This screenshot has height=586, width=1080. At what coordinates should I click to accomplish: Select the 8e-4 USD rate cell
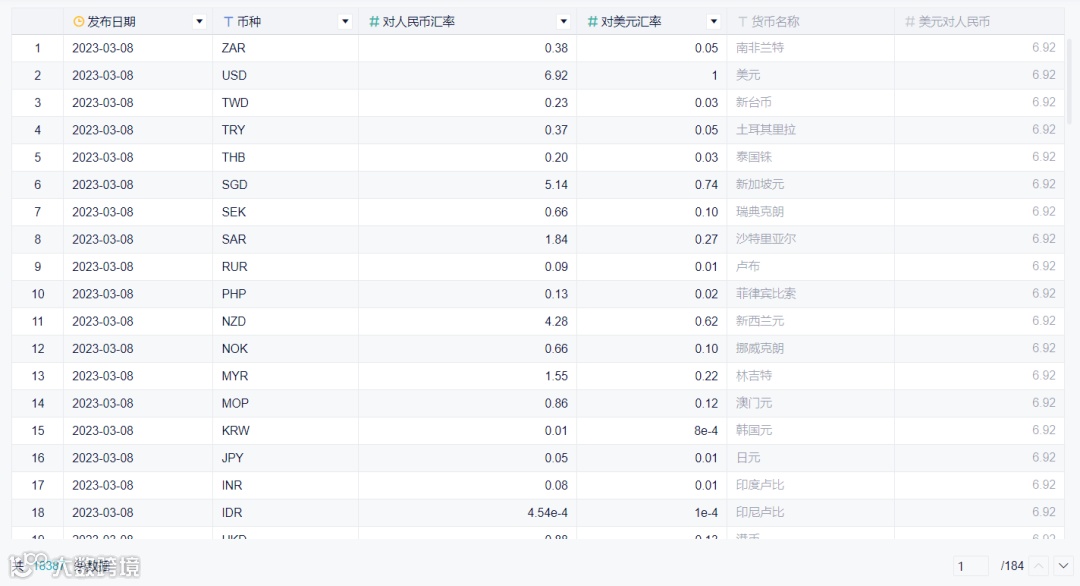click(x=652, y=430)
